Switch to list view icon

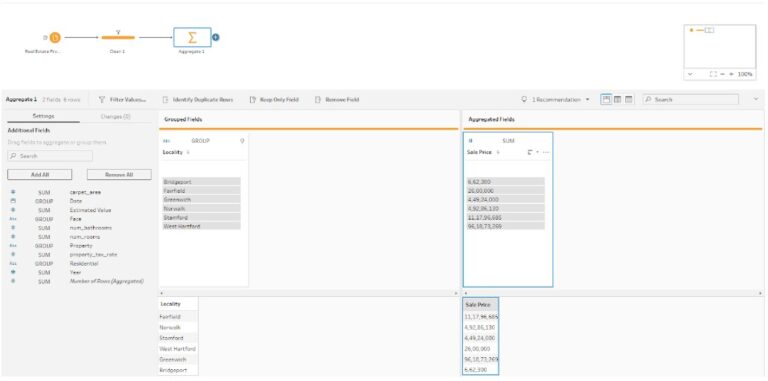click(628, 99)
